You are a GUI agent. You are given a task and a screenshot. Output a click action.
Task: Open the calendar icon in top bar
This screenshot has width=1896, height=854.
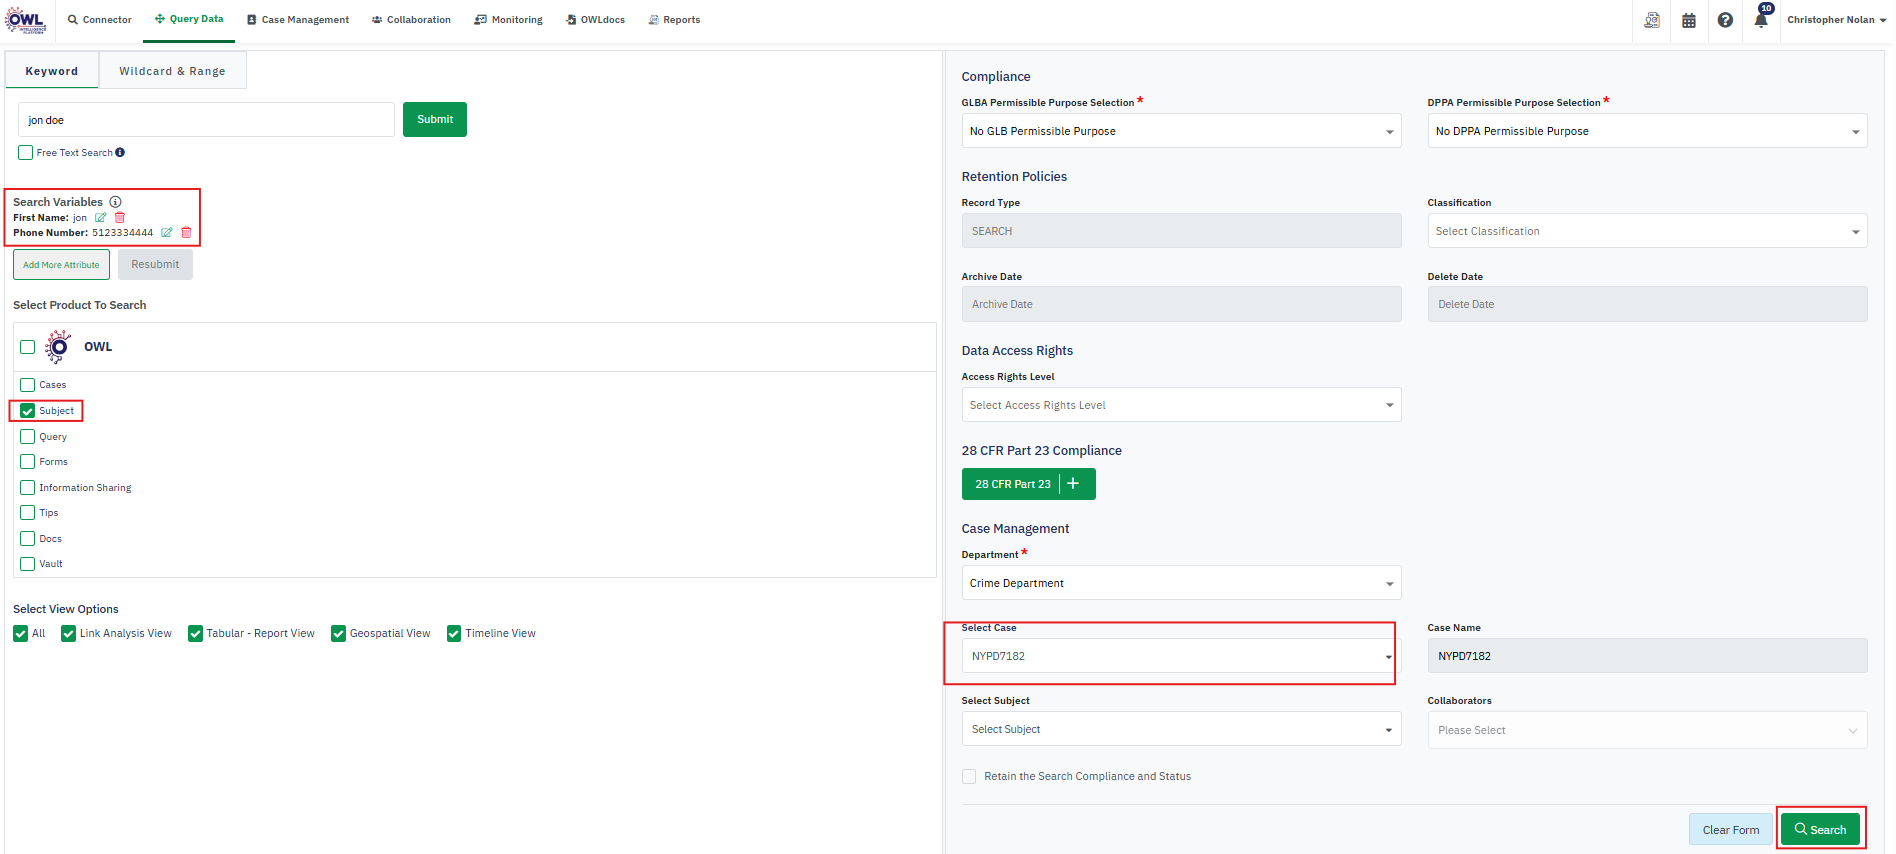click(x=1689, y=20)
